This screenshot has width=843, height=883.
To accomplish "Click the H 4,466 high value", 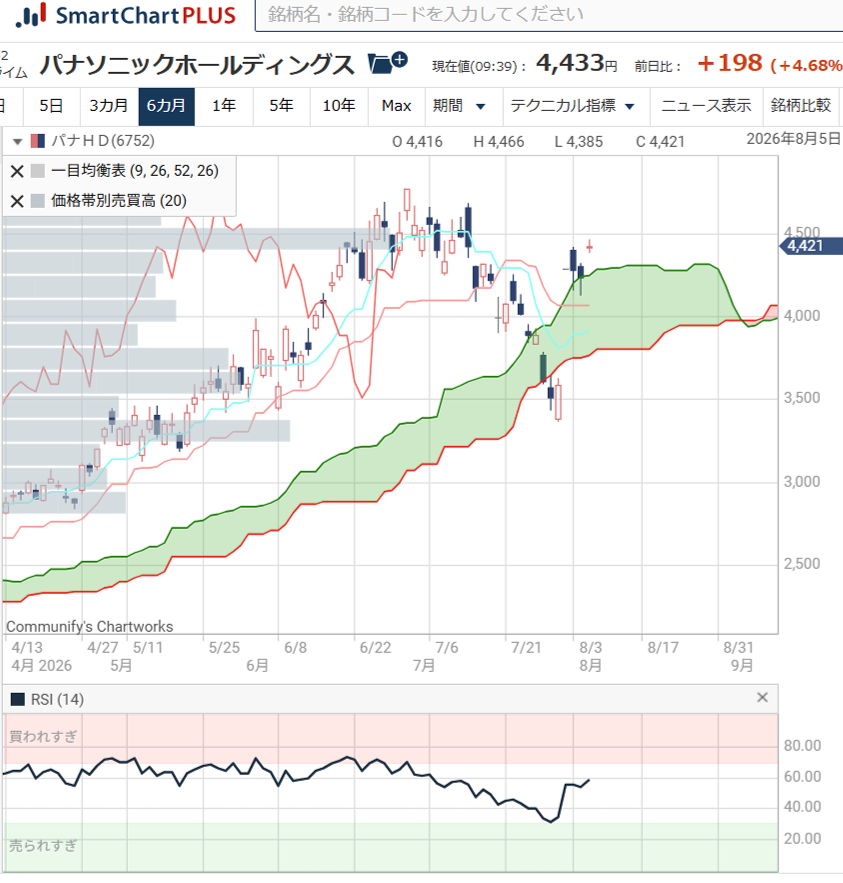I will tap(499, 142).
